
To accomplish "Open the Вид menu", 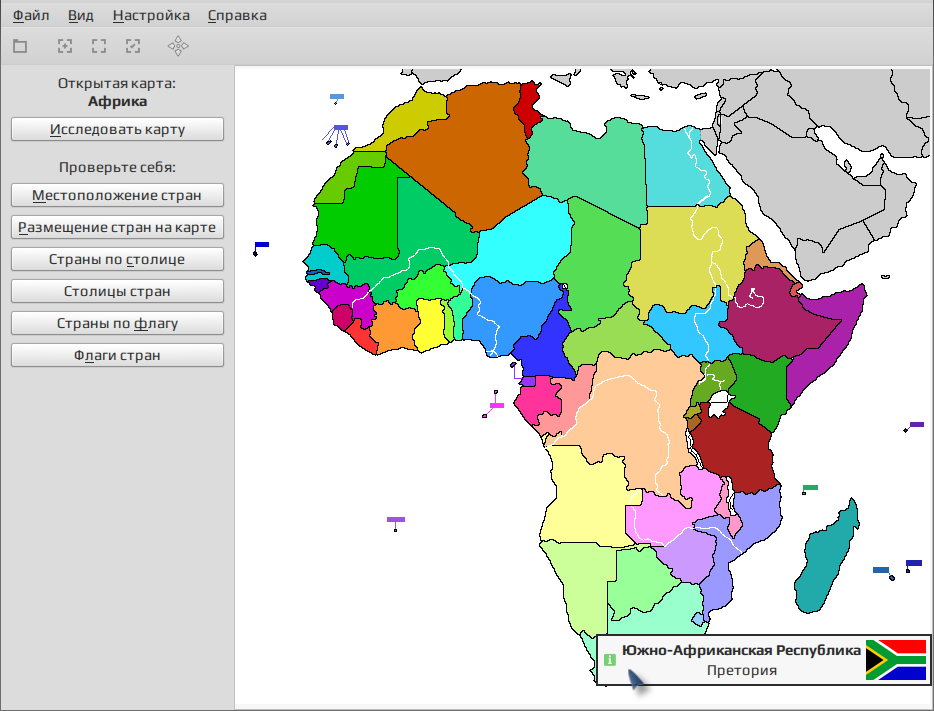I will tap(80, 15).
